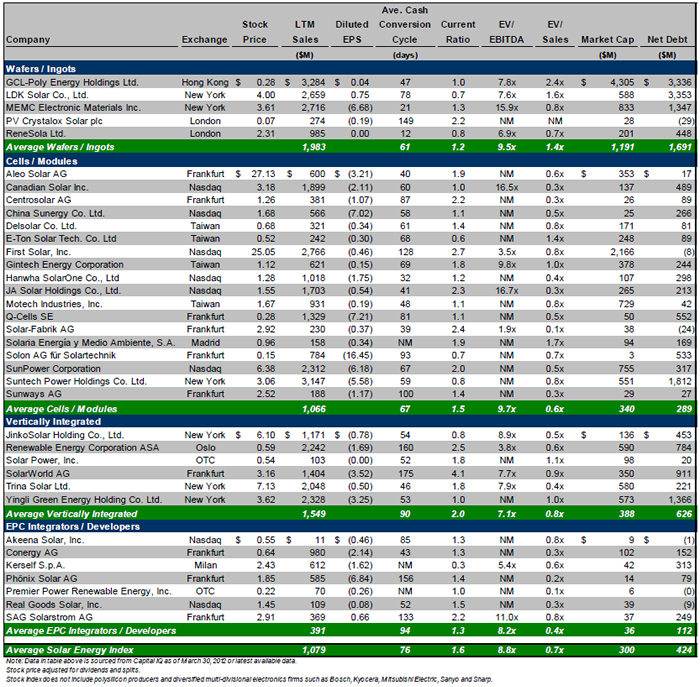Viewport: 700px width, 687px height.
Task: Click 'Phönix Solar AG' row label
Action: [41, 579]
